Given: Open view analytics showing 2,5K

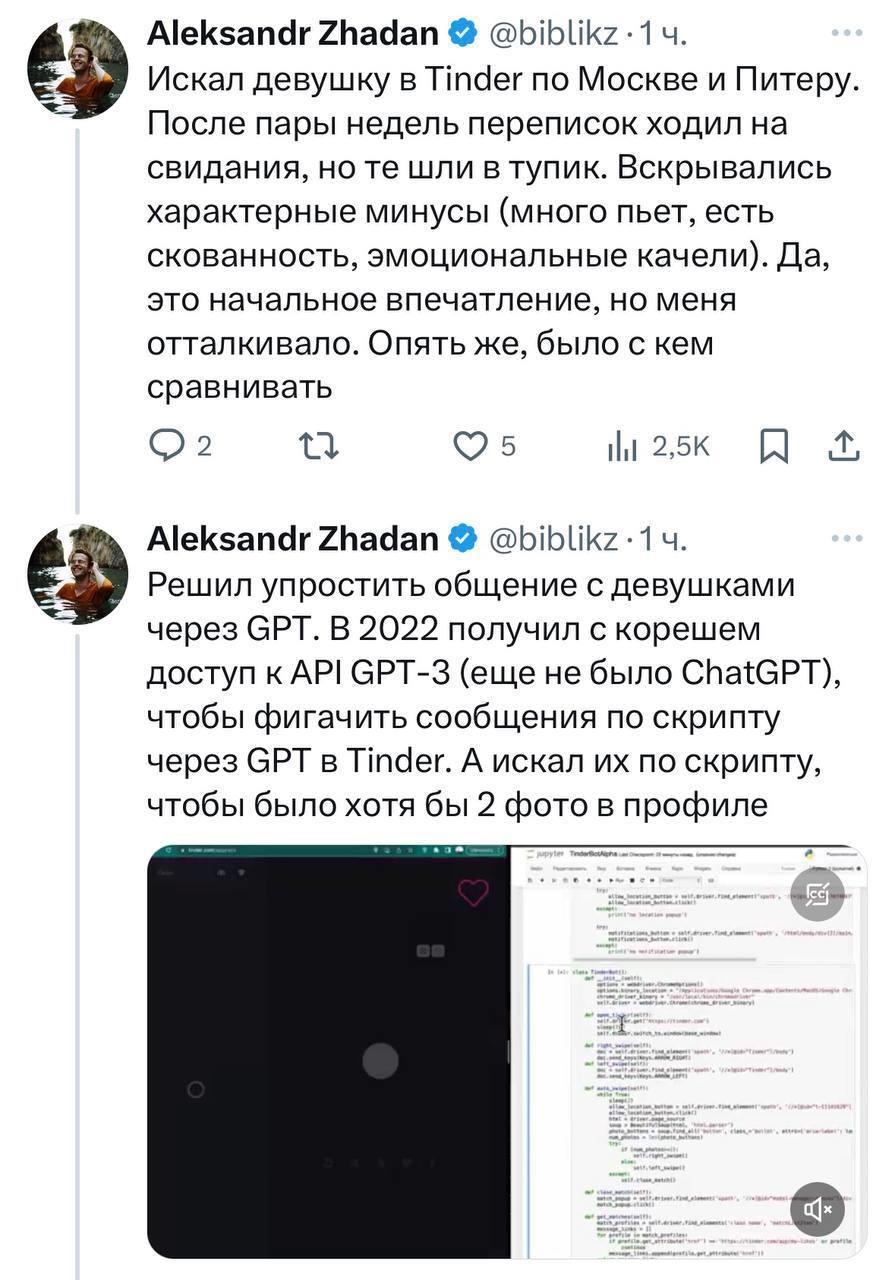Looking at the screenshot, I should point(622,447).
